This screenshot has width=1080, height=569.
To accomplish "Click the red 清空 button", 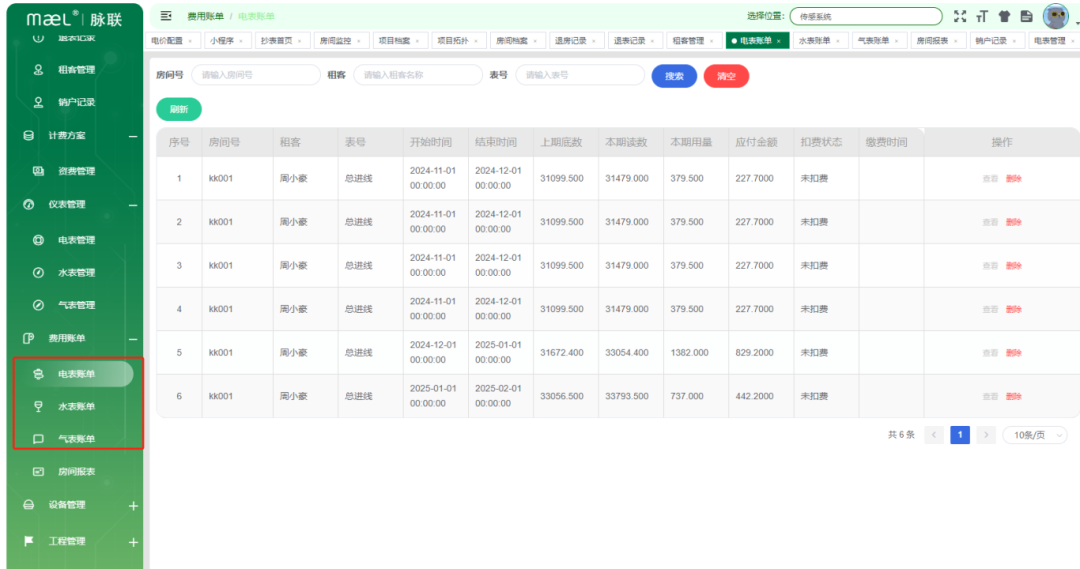I will (x=726, y=76).
